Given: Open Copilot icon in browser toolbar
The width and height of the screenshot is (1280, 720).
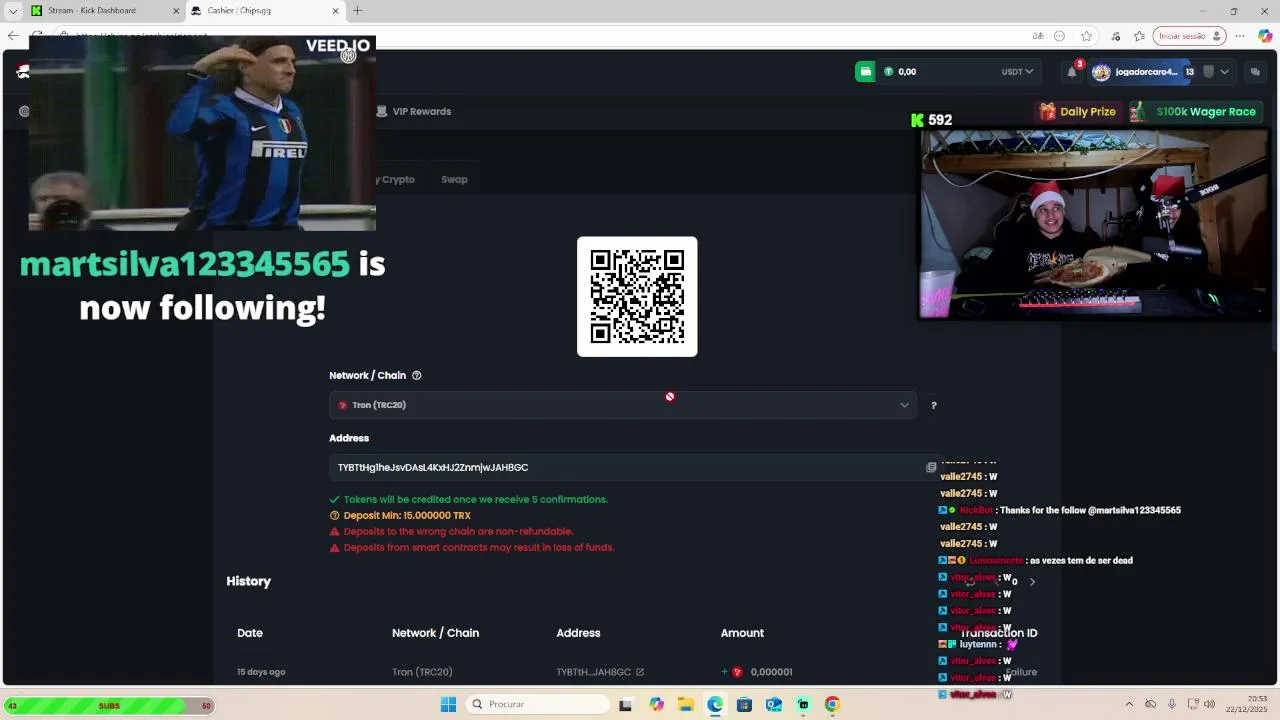Looking at the screenshot, I should tap(1265, 36).
